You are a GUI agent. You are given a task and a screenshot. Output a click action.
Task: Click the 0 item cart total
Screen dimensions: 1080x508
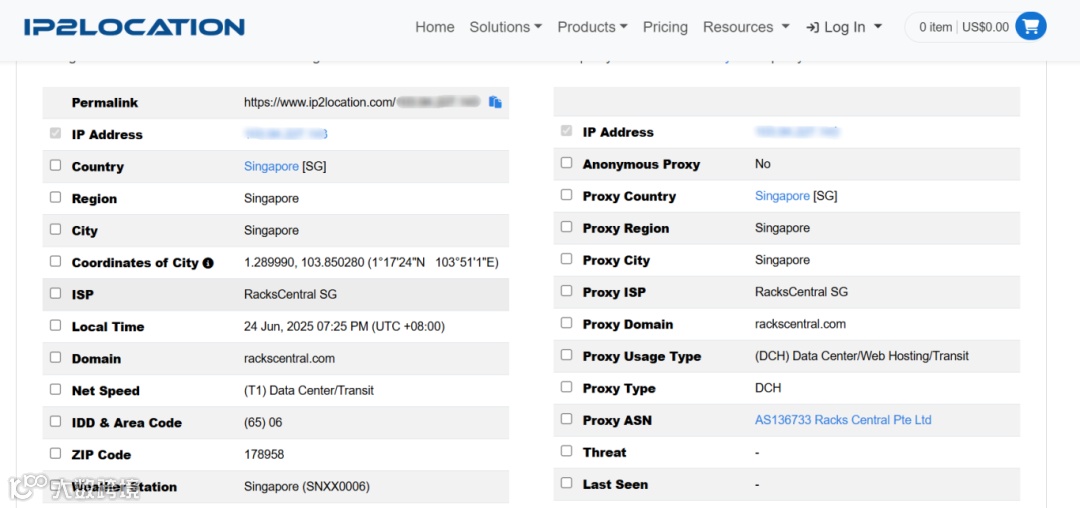coord(935,27)
